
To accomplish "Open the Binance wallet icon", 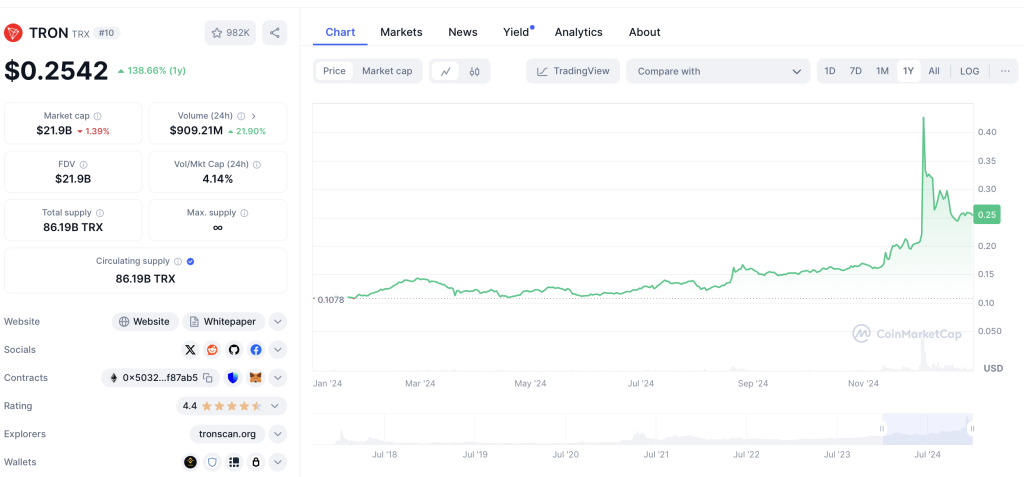I will tap(190, 462).
